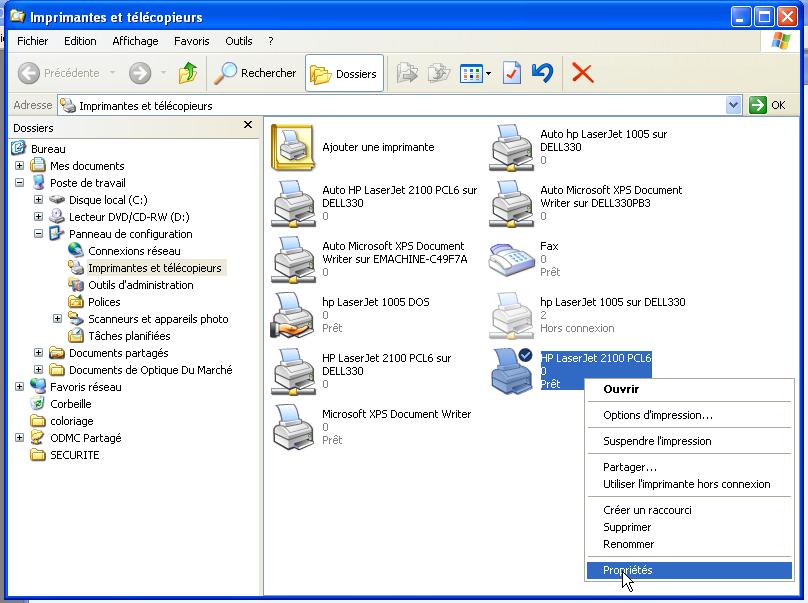The image size is (808, 603).
Task: Close the Dossiers side panel
Action: point(248,125)
